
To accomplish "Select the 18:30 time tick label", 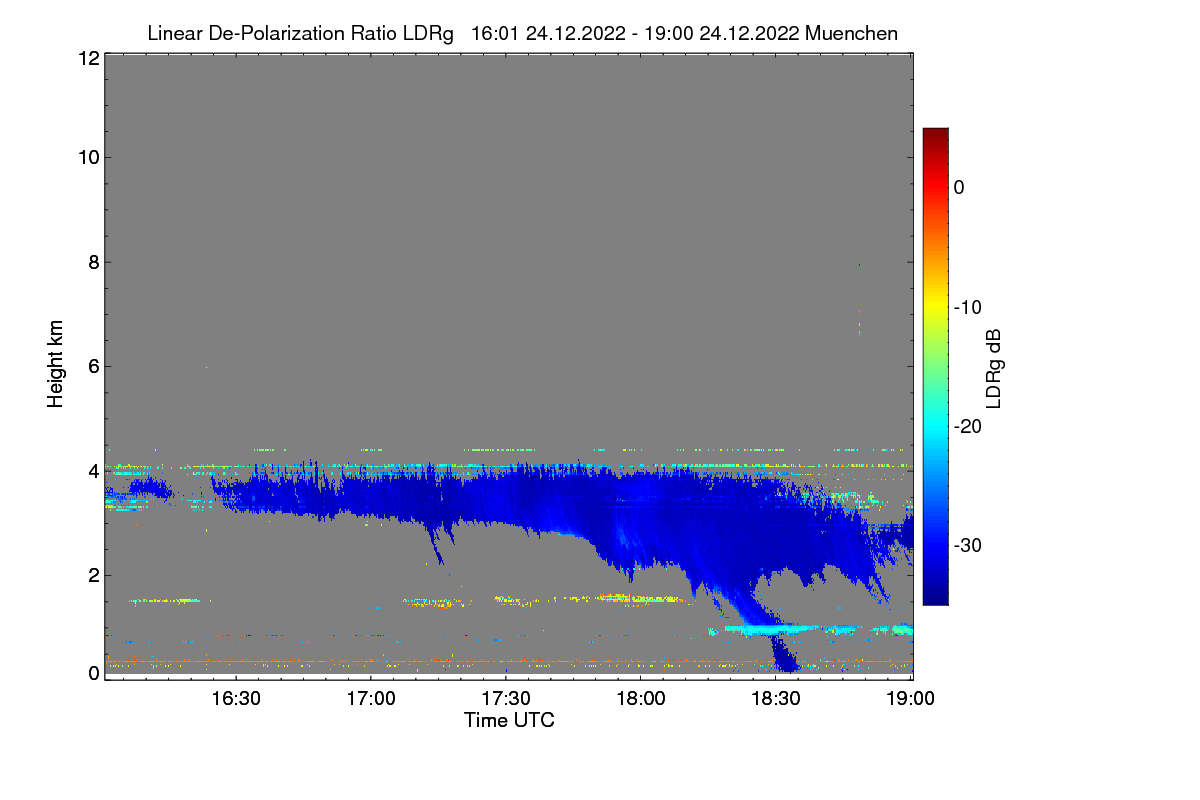I will point(776,697).
